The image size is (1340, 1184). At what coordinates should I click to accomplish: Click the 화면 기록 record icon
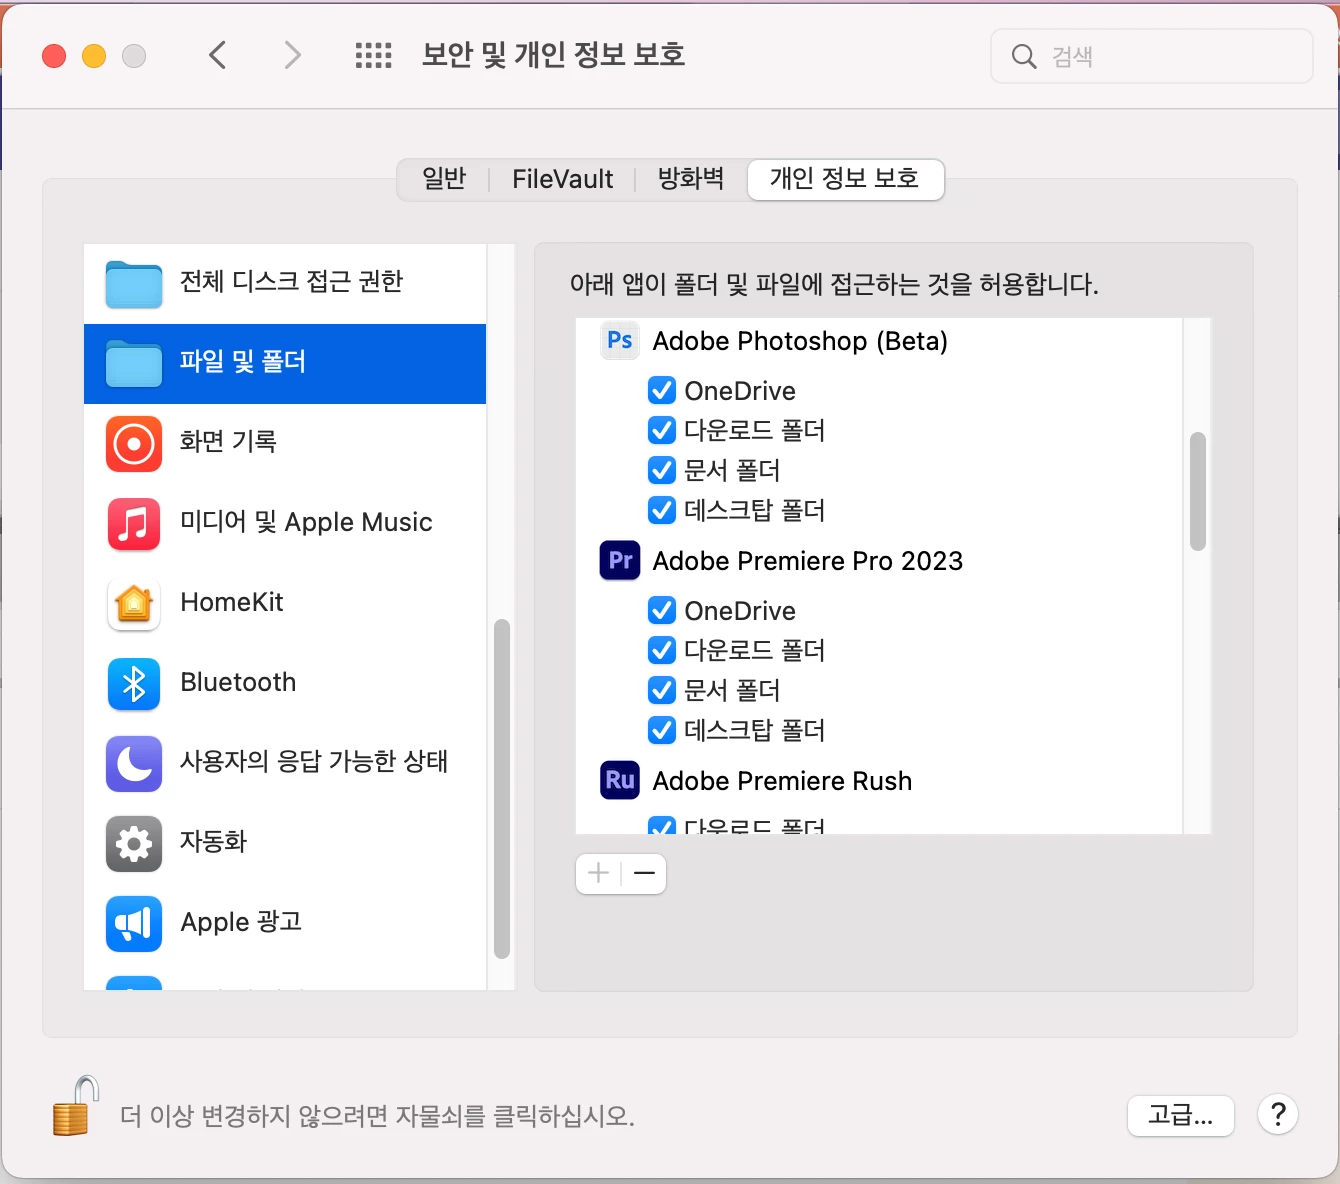134,444
